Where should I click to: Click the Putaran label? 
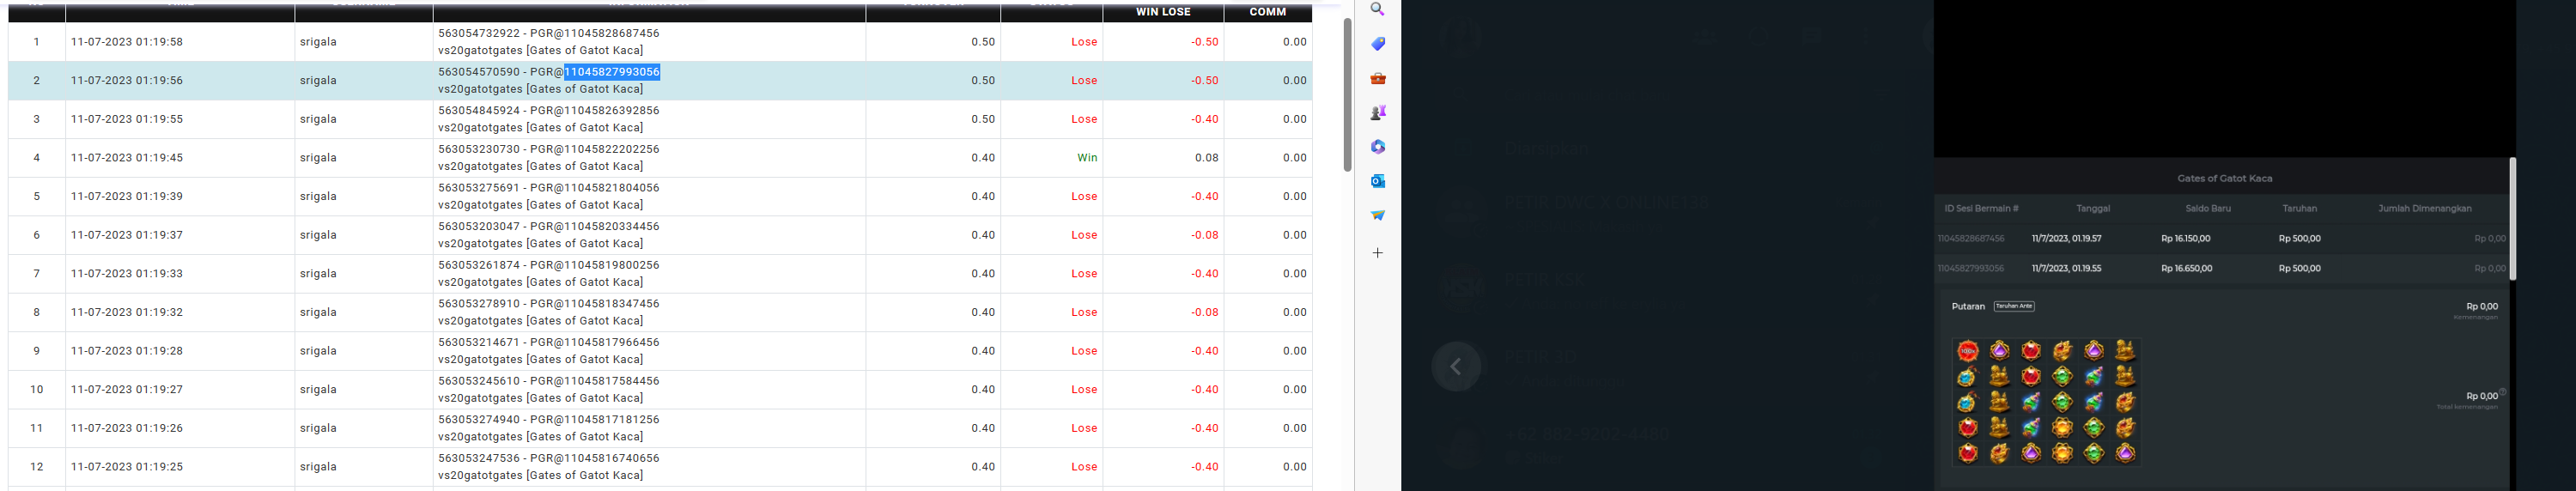[x=1968, y=306]
